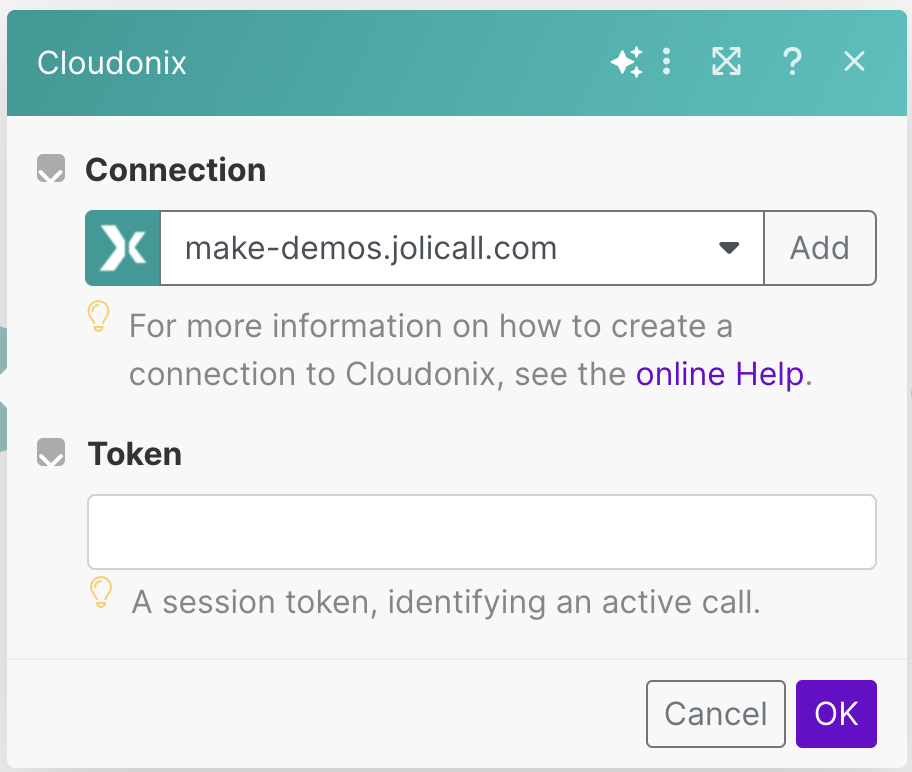Viewport: 912px width, 772px height.
Task: Click the lightbulb hint under Connection
Action: click(x=98, y=318)
